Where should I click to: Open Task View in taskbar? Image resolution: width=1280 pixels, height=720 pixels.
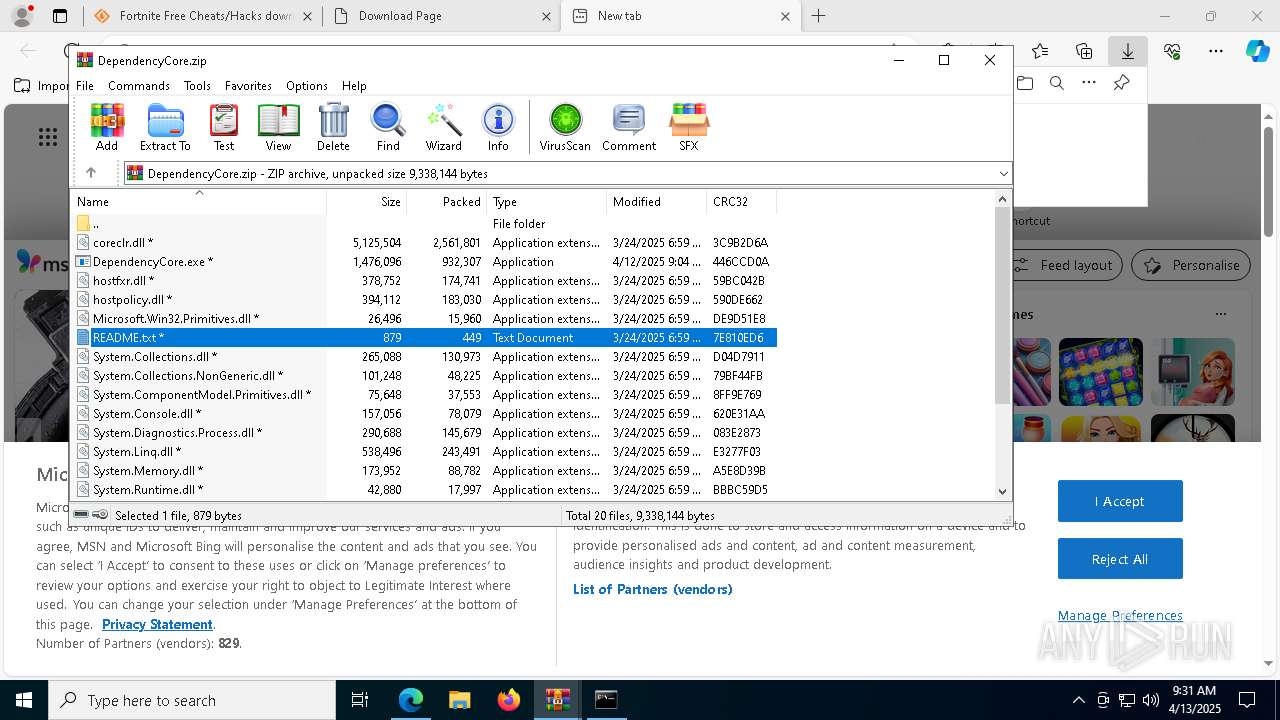point(360,700)
